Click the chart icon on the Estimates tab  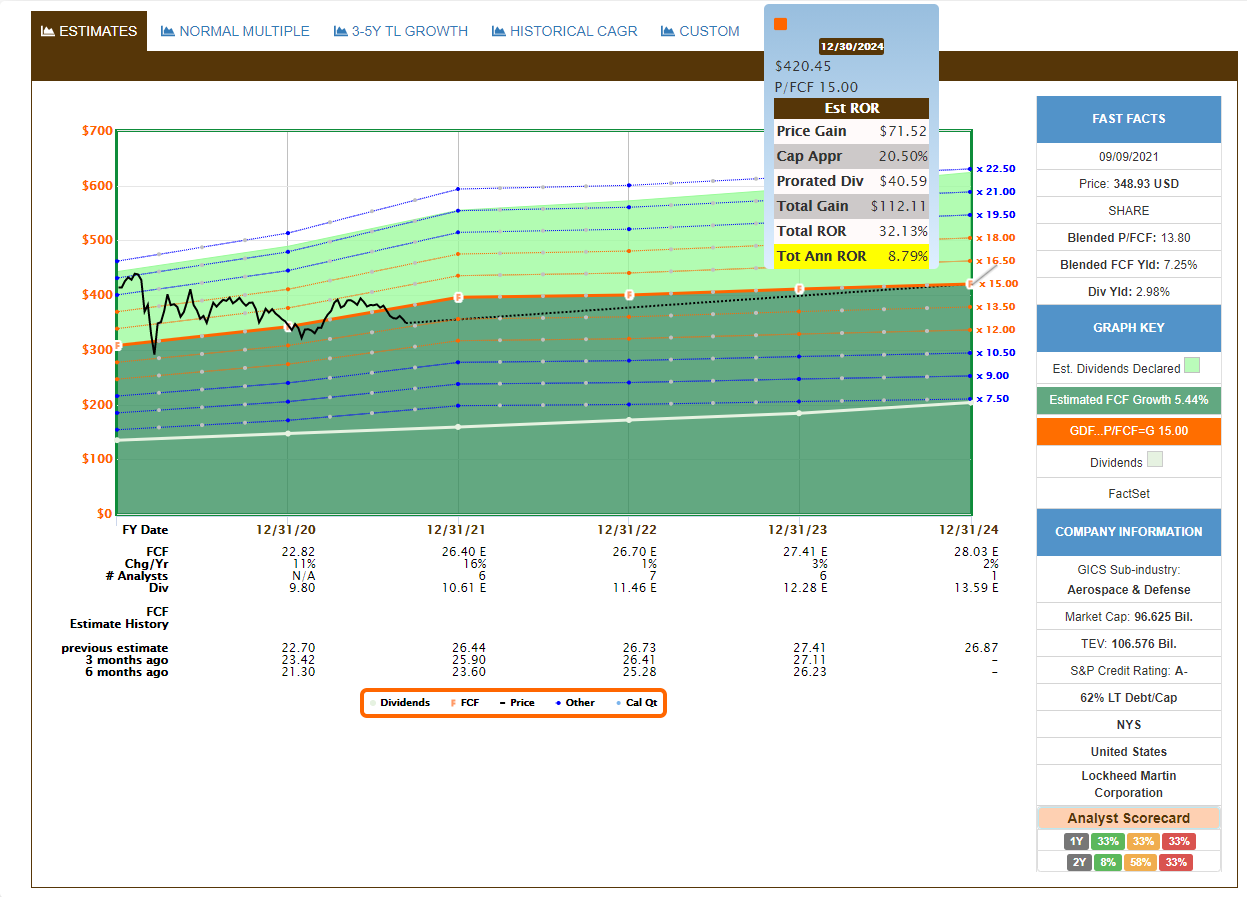pyautogui.click(x=47, y=31)
